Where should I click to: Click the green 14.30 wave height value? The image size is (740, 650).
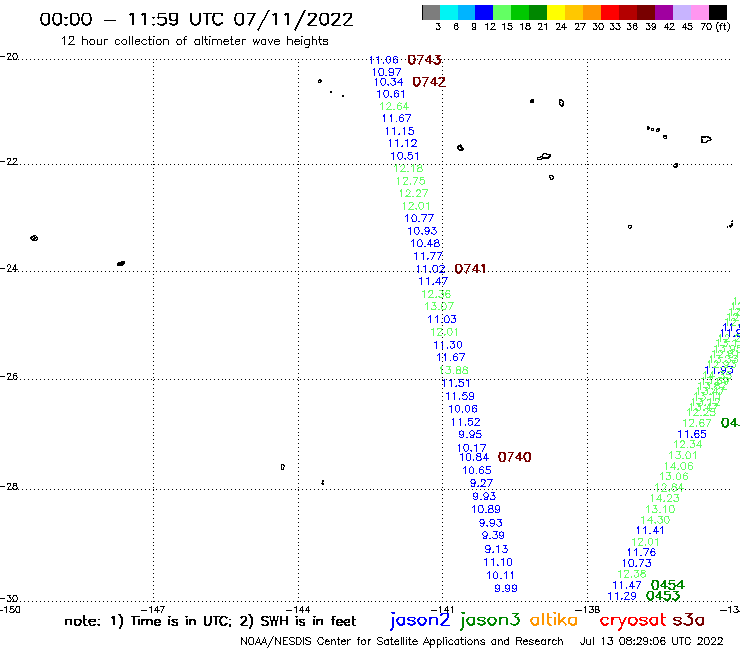click(655, 520)
